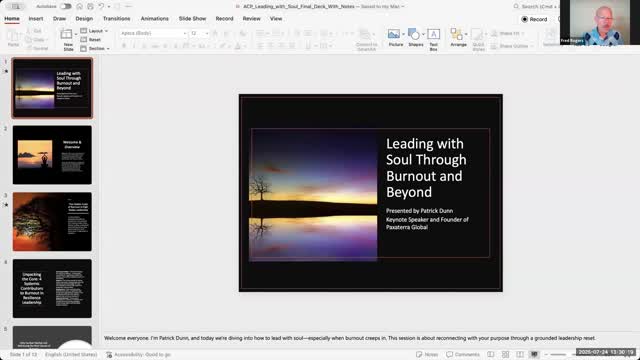Toggle the Notes pane button
Viewport: 640px width, 360px height.
click(427, 354)
